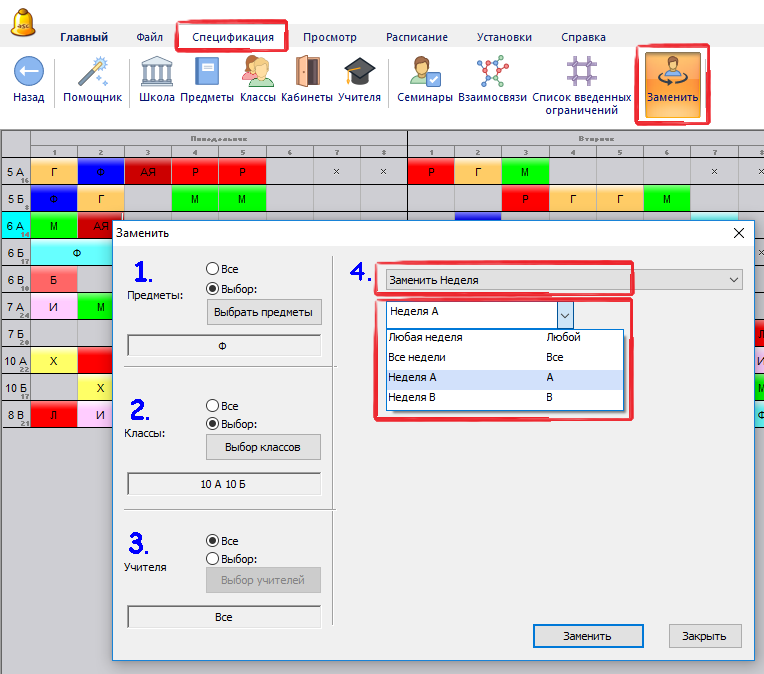
Task: Open the Классы classes icon
Action: coord(257,72)
